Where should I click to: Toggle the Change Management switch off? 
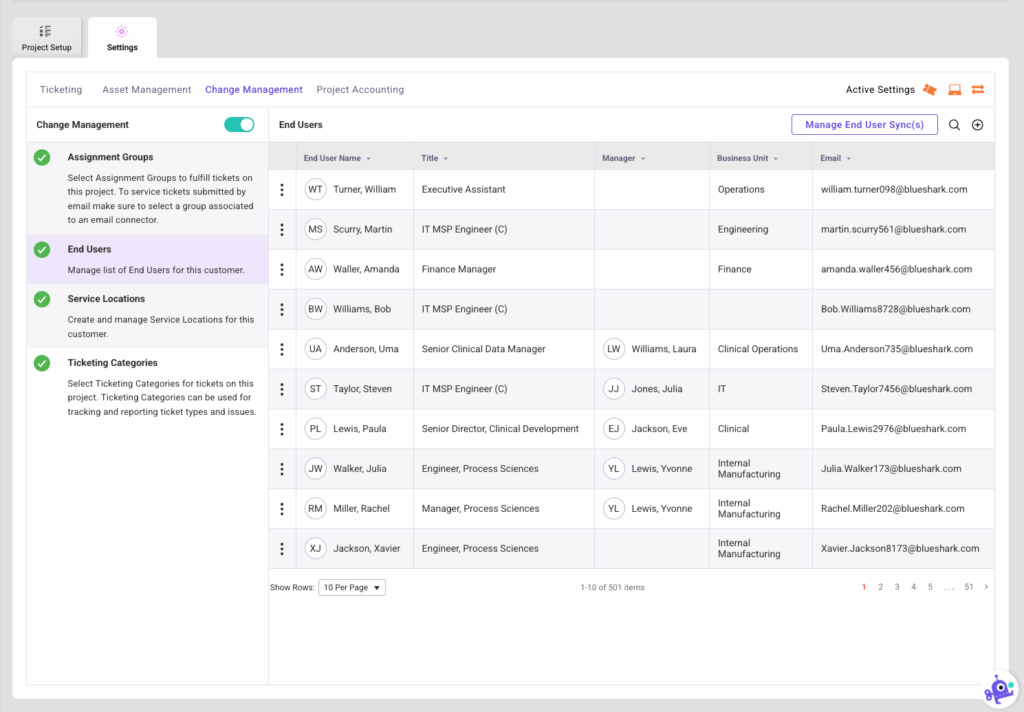tap(239, 125)
